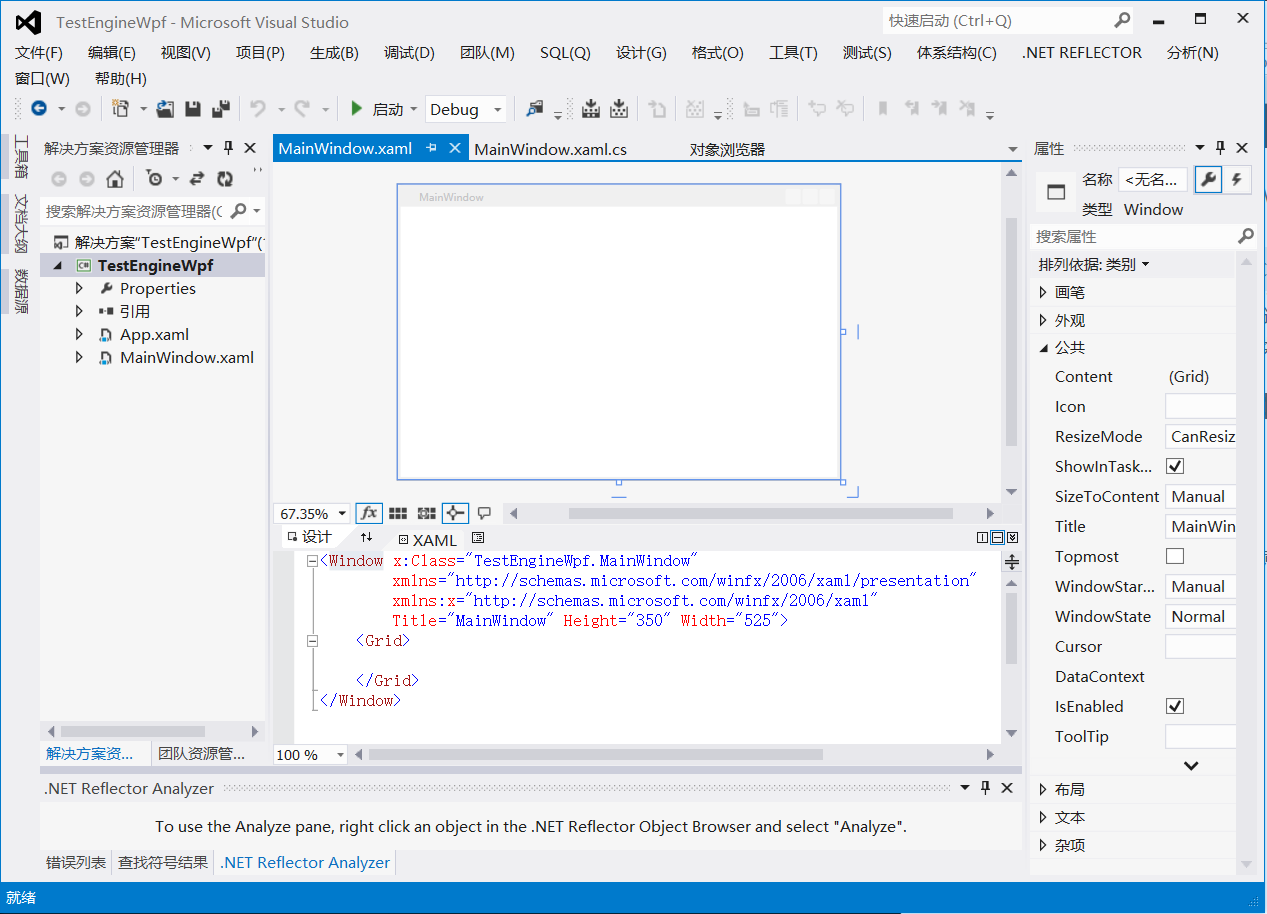The width and height of the screenshot is (1267, 914).
Task: Show properties with the wrench icon
Action: tap(1208, 180)
